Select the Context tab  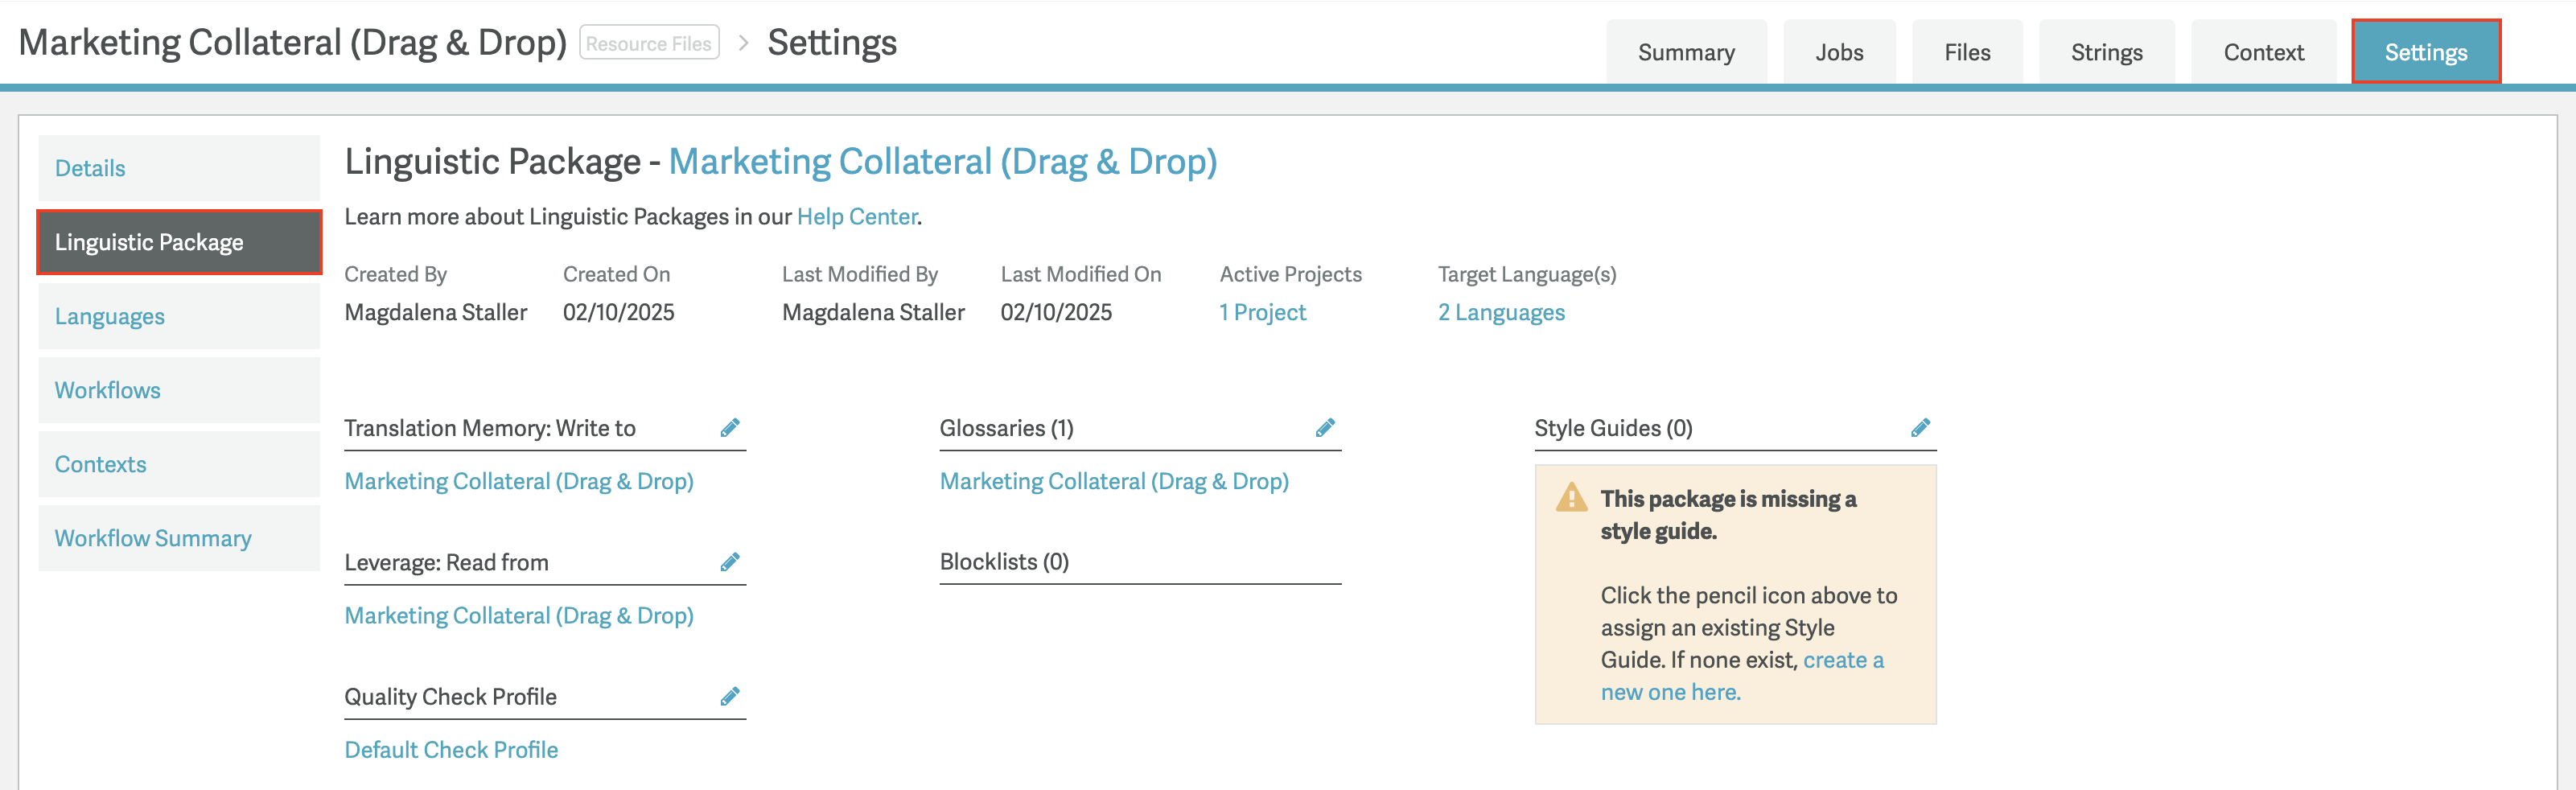point(2263,52)
